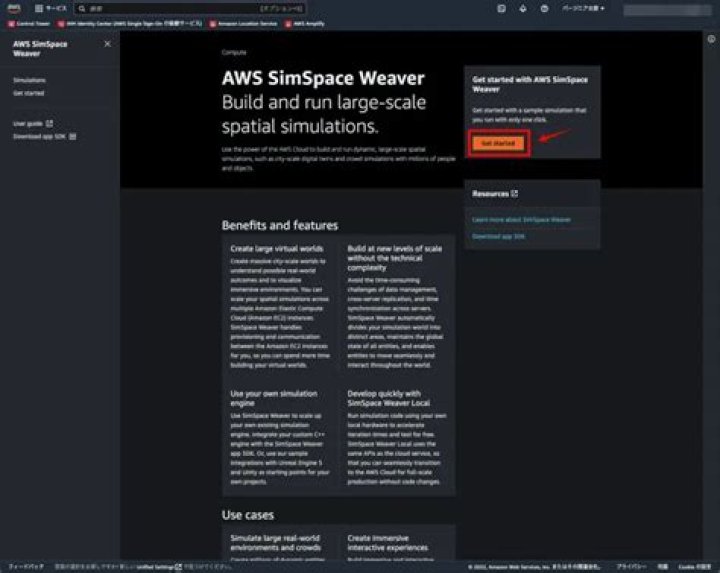Select Get started in the side navigation
Image resolution: width=720 pixels, height=573 pixels.
point(28,93)
